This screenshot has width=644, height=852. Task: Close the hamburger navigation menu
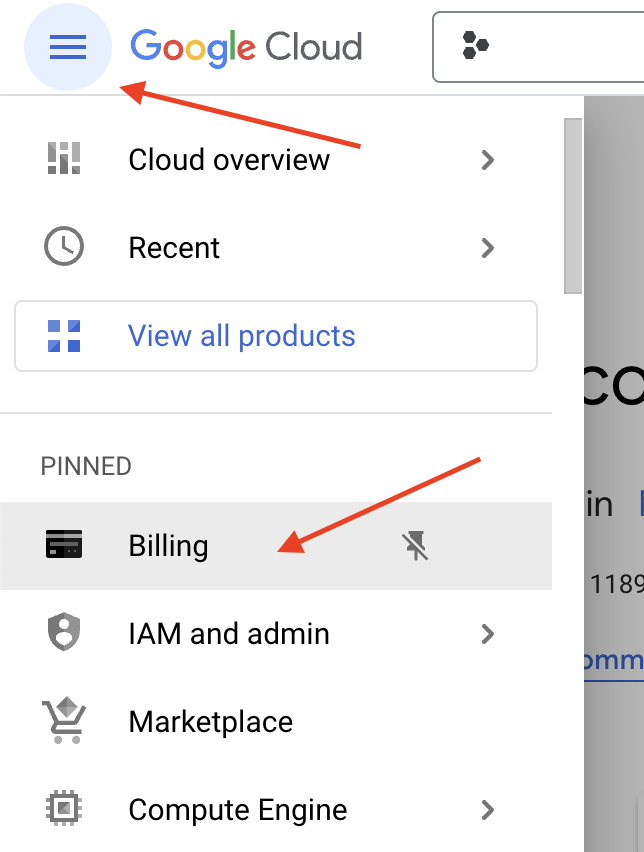coord(68,47)
